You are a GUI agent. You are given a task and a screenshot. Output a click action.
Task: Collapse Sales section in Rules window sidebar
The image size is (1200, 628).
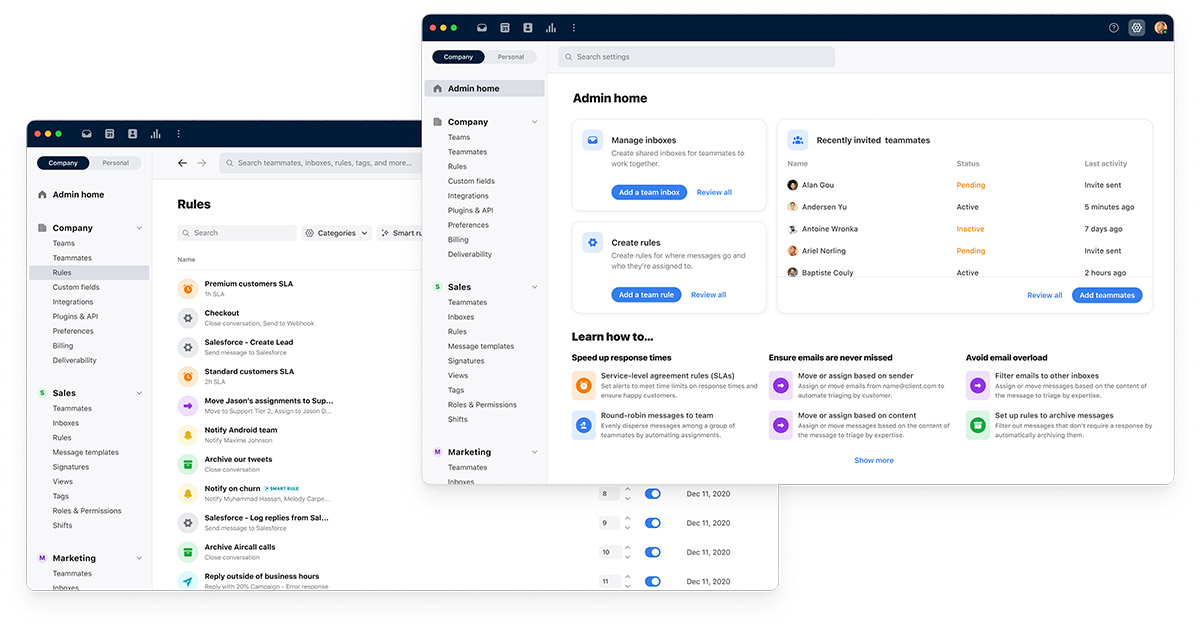(x=139, y=393)
